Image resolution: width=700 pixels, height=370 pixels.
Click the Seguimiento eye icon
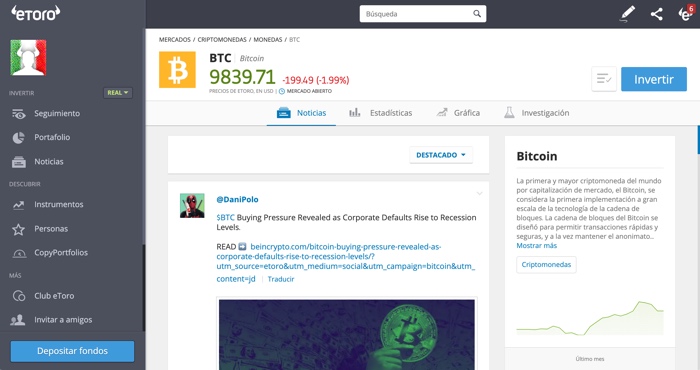point(19,114)
